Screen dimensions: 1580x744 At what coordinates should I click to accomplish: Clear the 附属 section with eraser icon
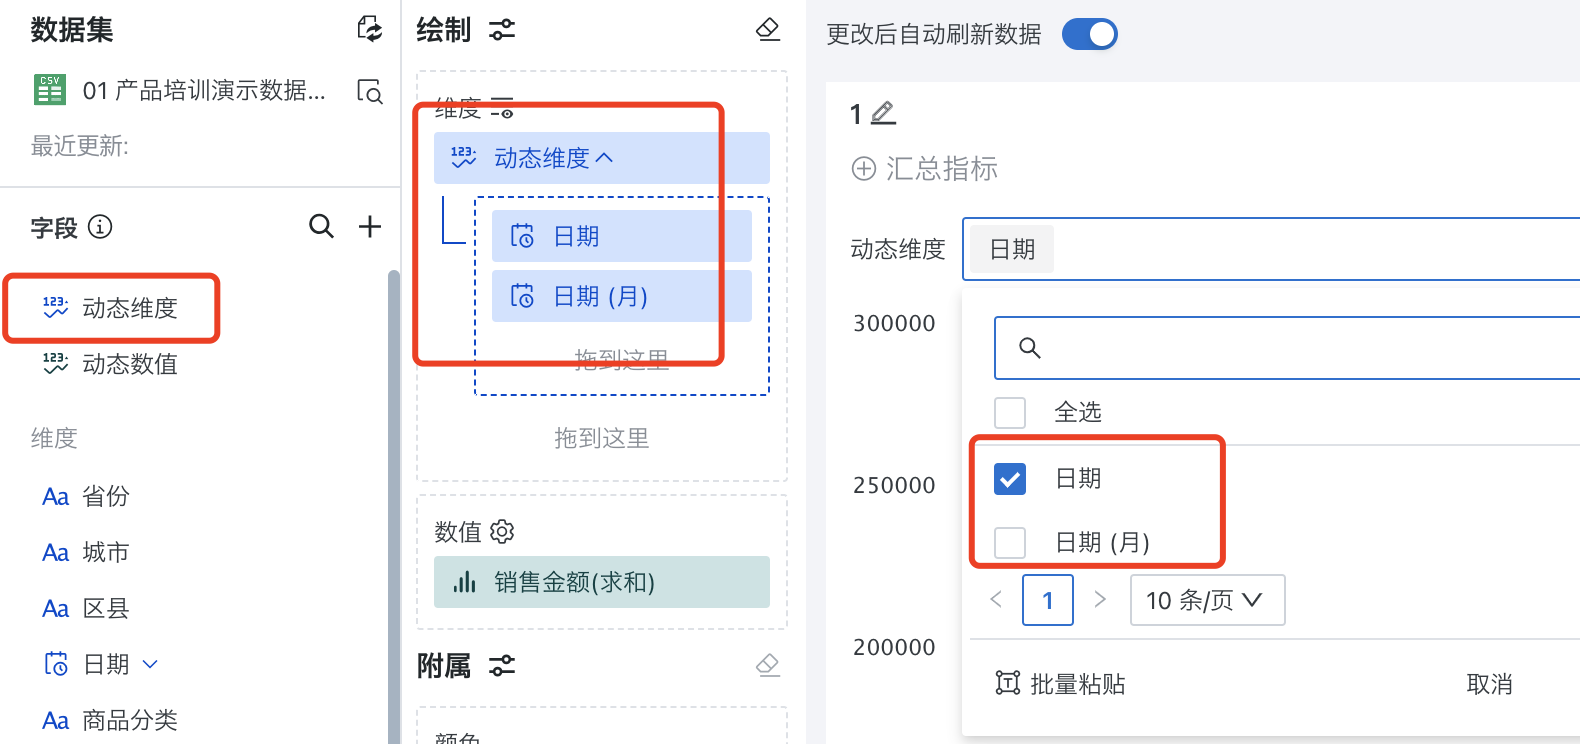[768, 665]
